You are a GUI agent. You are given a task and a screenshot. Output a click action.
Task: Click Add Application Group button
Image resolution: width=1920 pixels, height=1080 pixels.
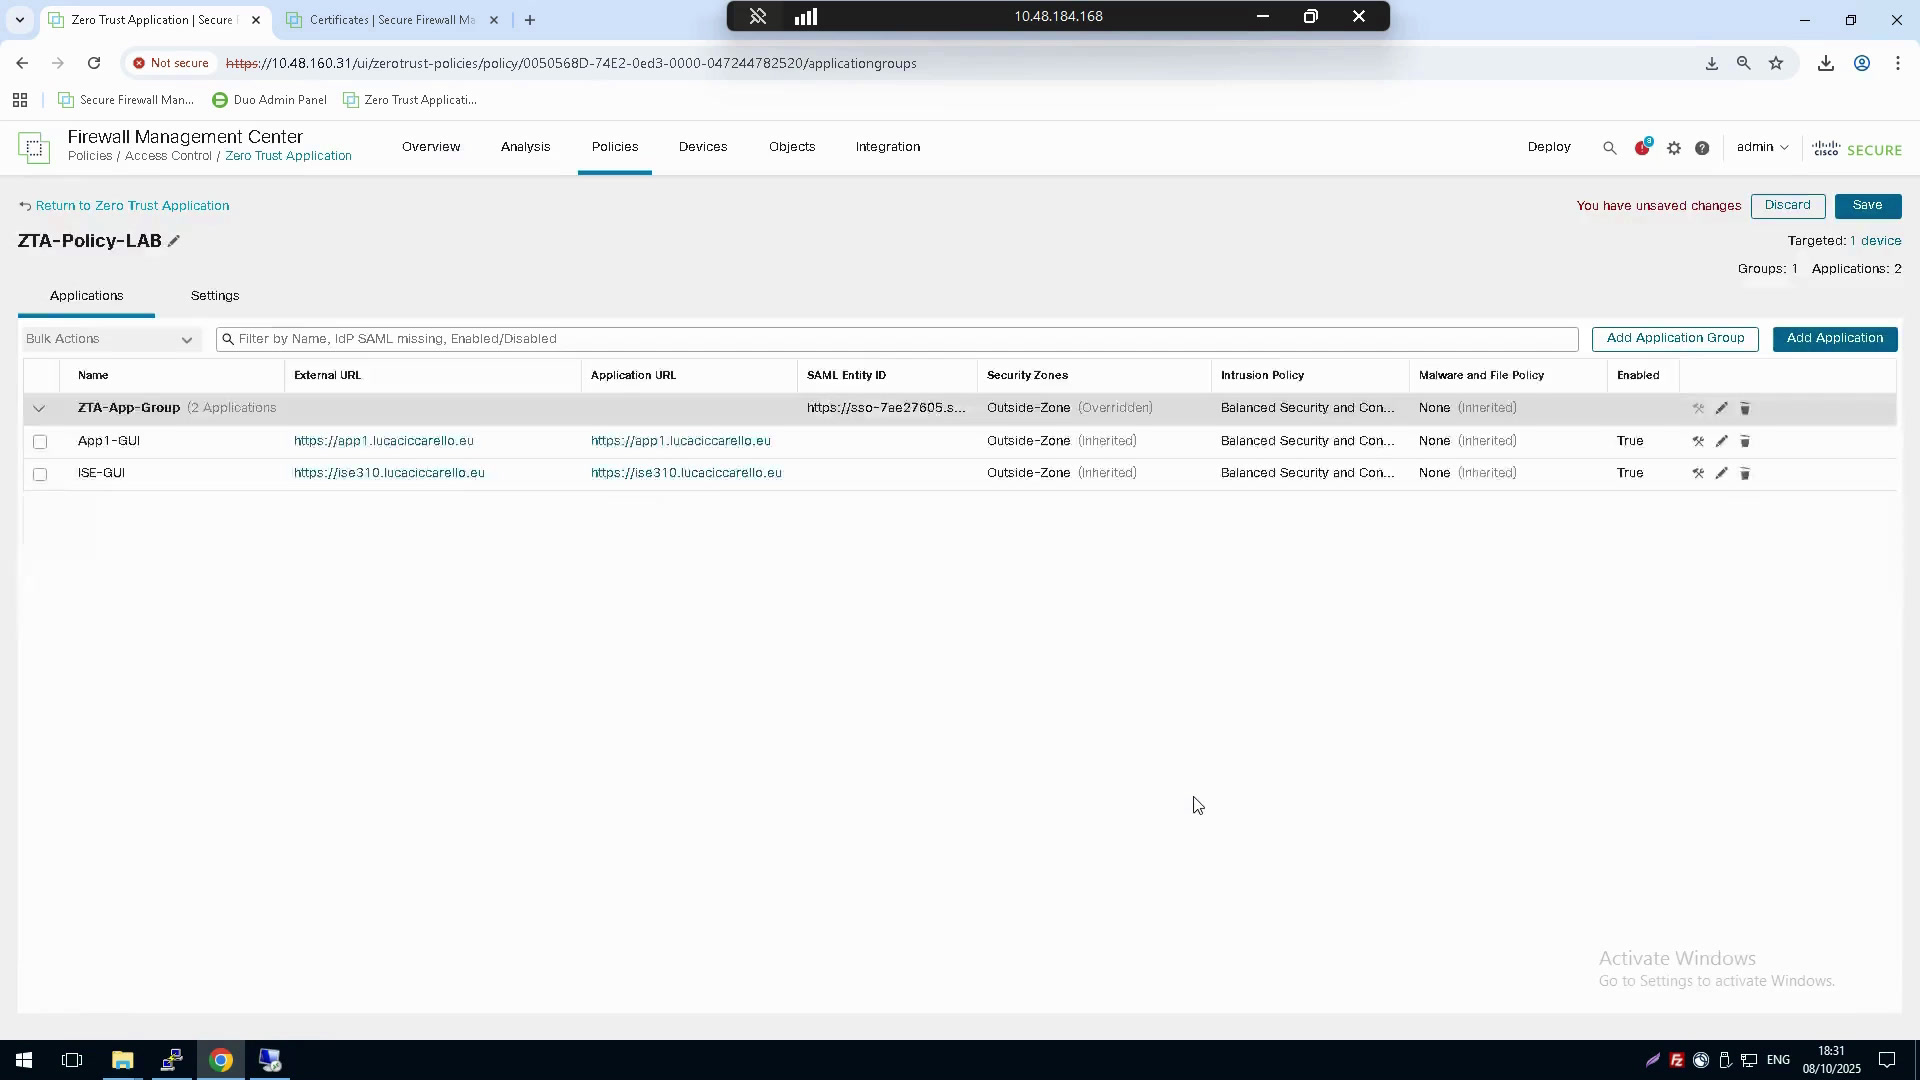1675,338
